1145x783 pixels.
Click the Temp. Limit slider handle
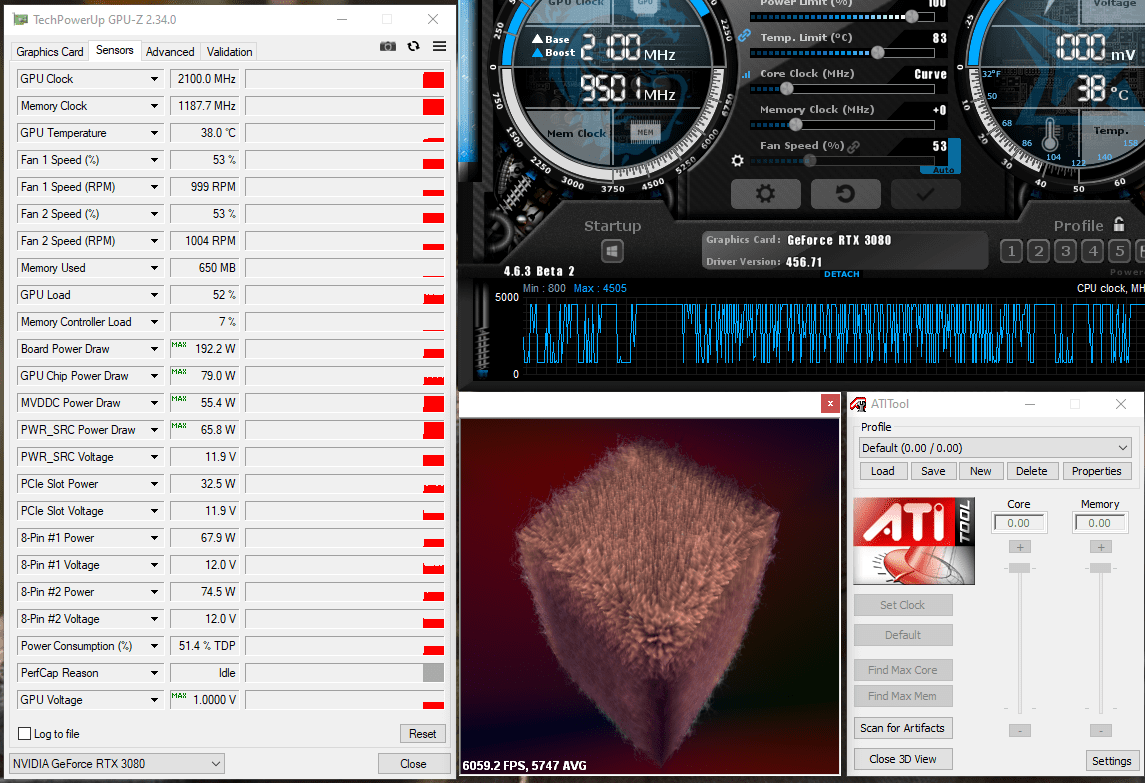[x=878, y=53]
